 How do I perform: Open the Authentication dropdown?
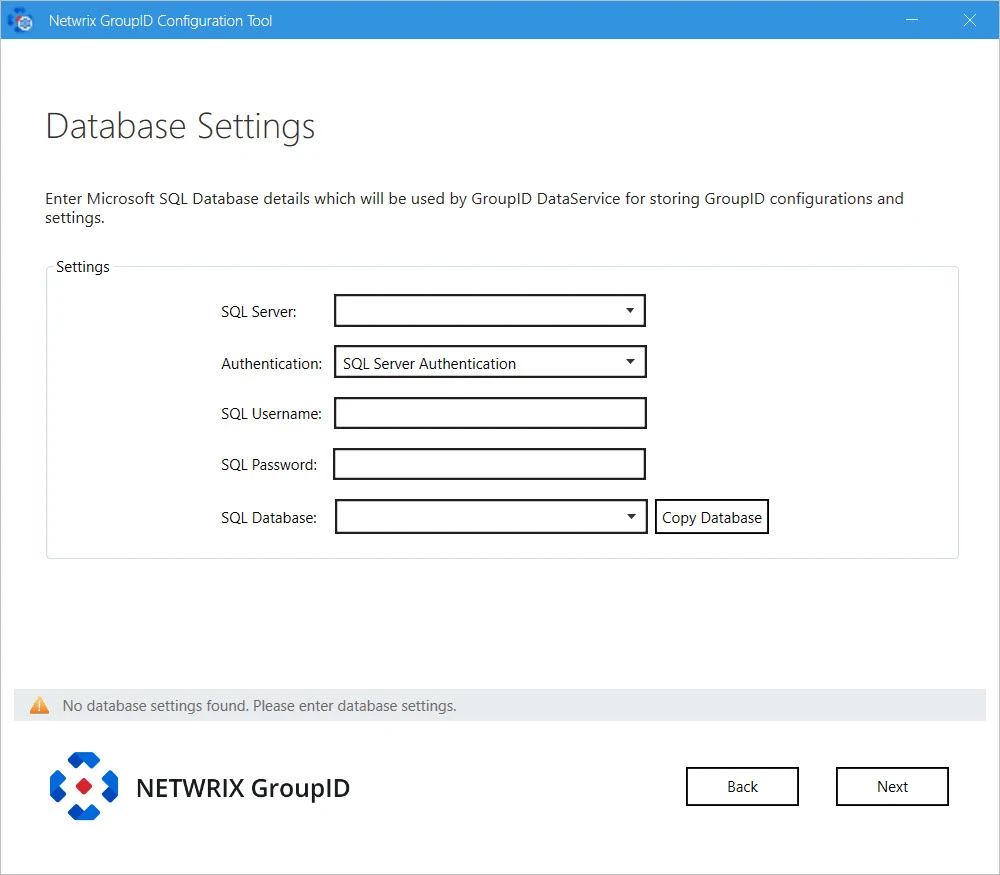point(490,362)
